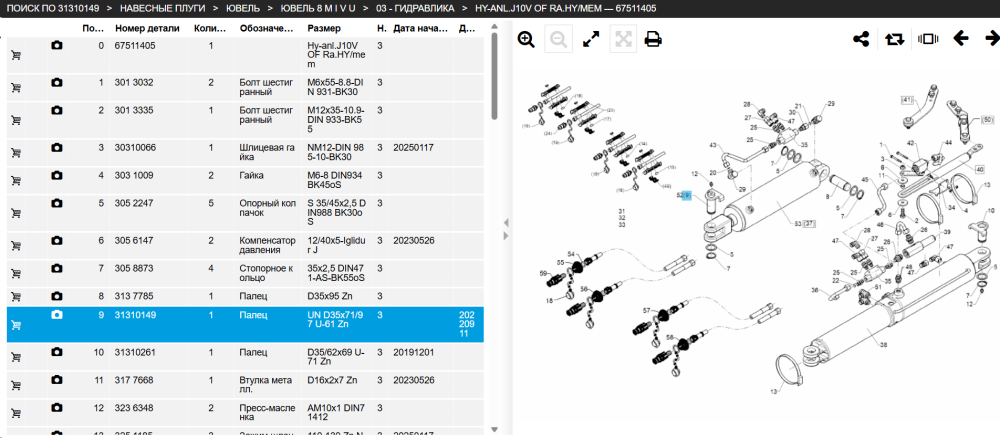Open photo for part 313 7785
Screen dimensions: 1000x438
click(x=57, y=296)
